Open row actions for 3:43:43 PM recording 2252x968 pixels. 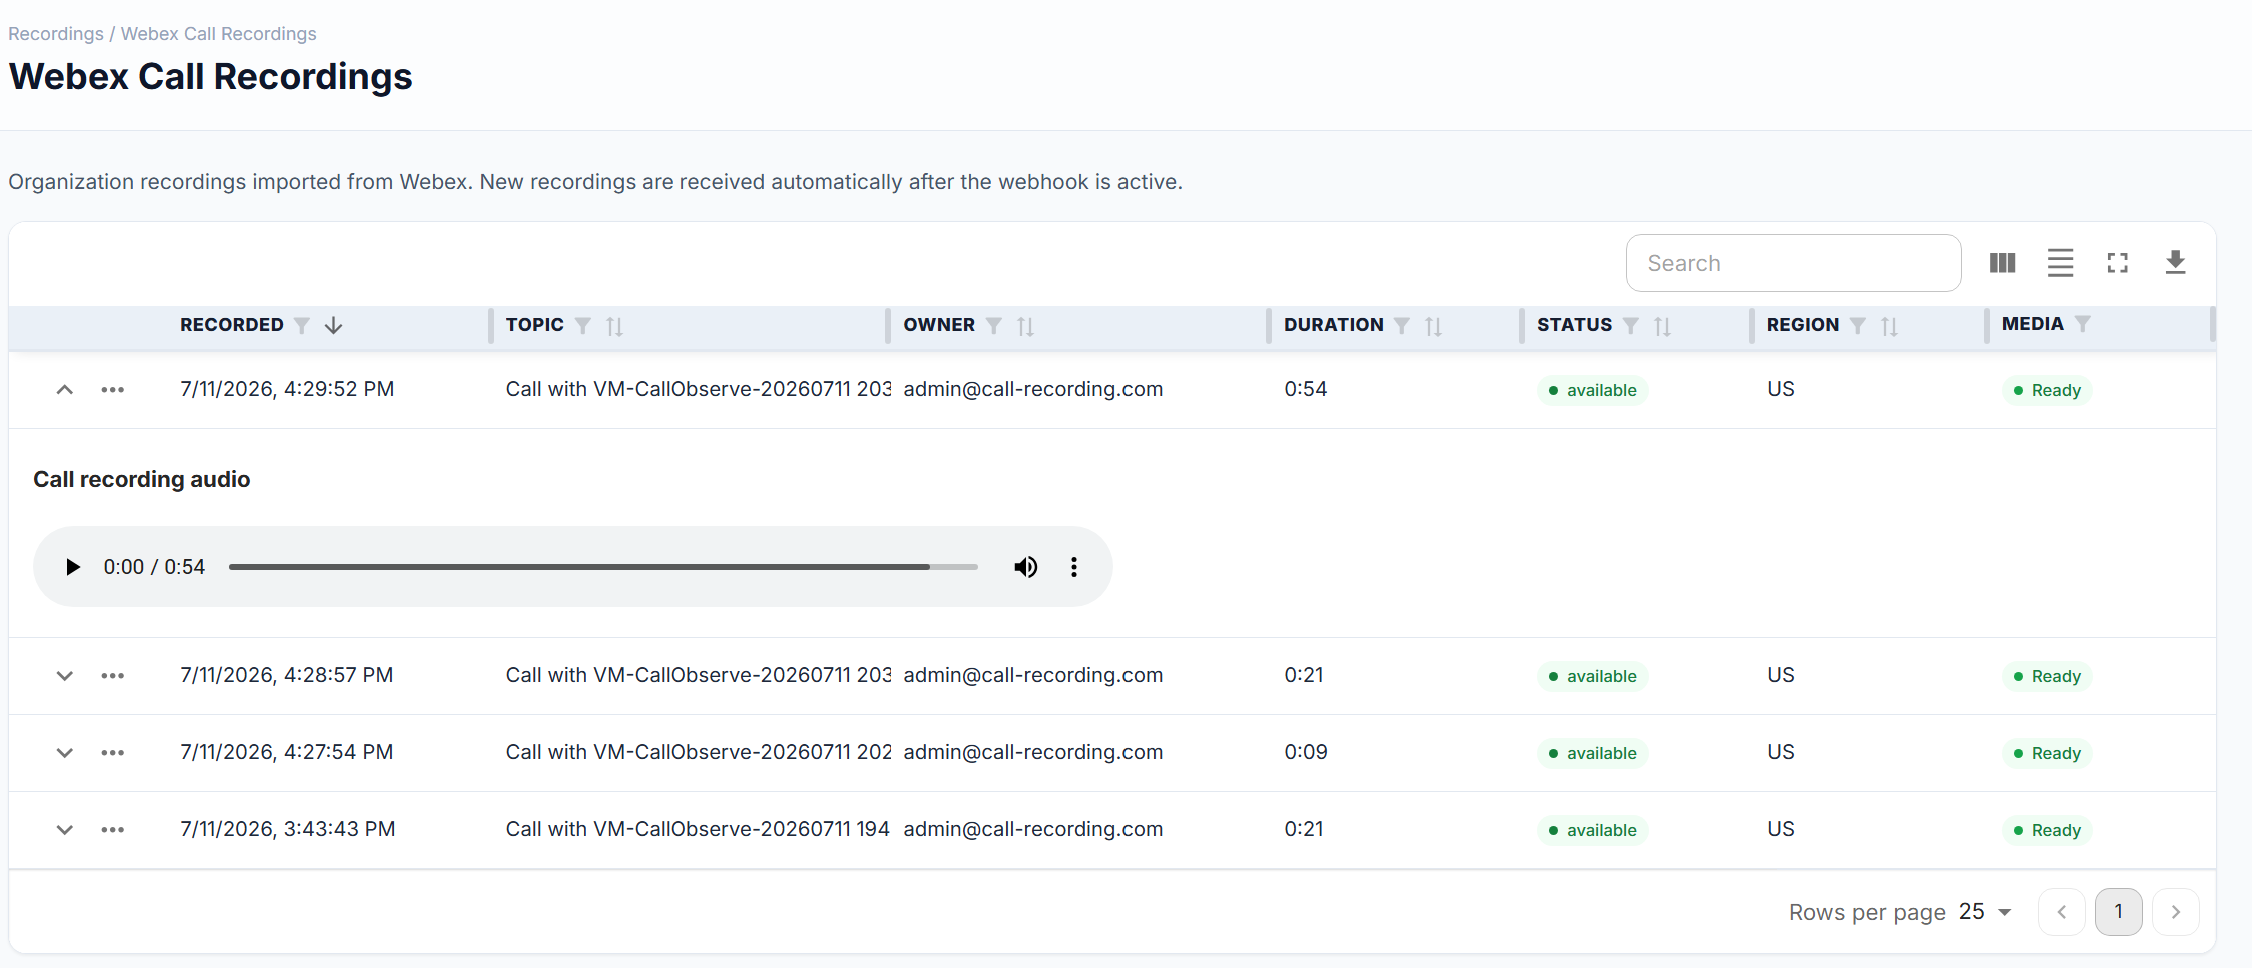[113, 830]
